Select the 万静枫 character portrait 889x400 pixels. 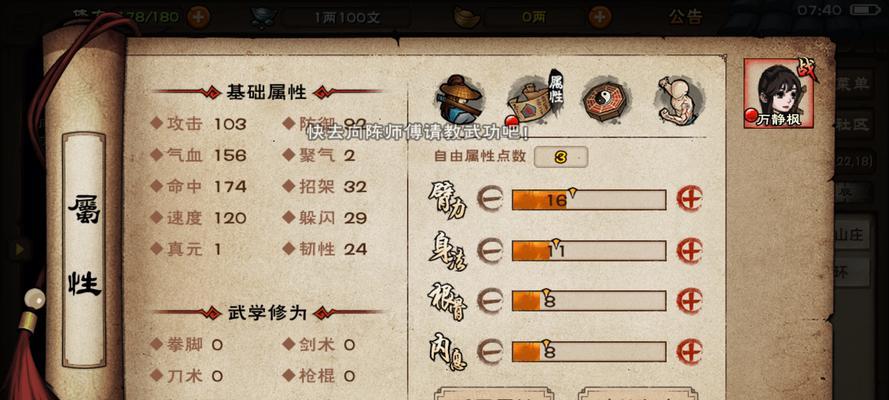tap(780, 93)
